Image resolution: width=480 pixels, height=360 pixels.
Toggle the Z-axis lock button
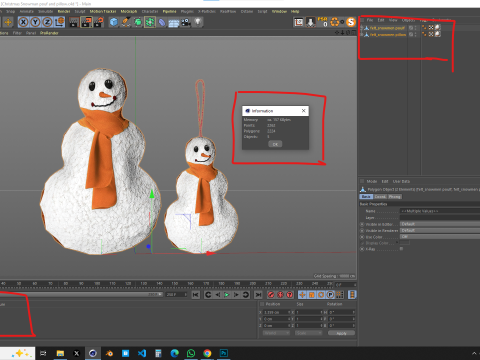pos(47,22)
